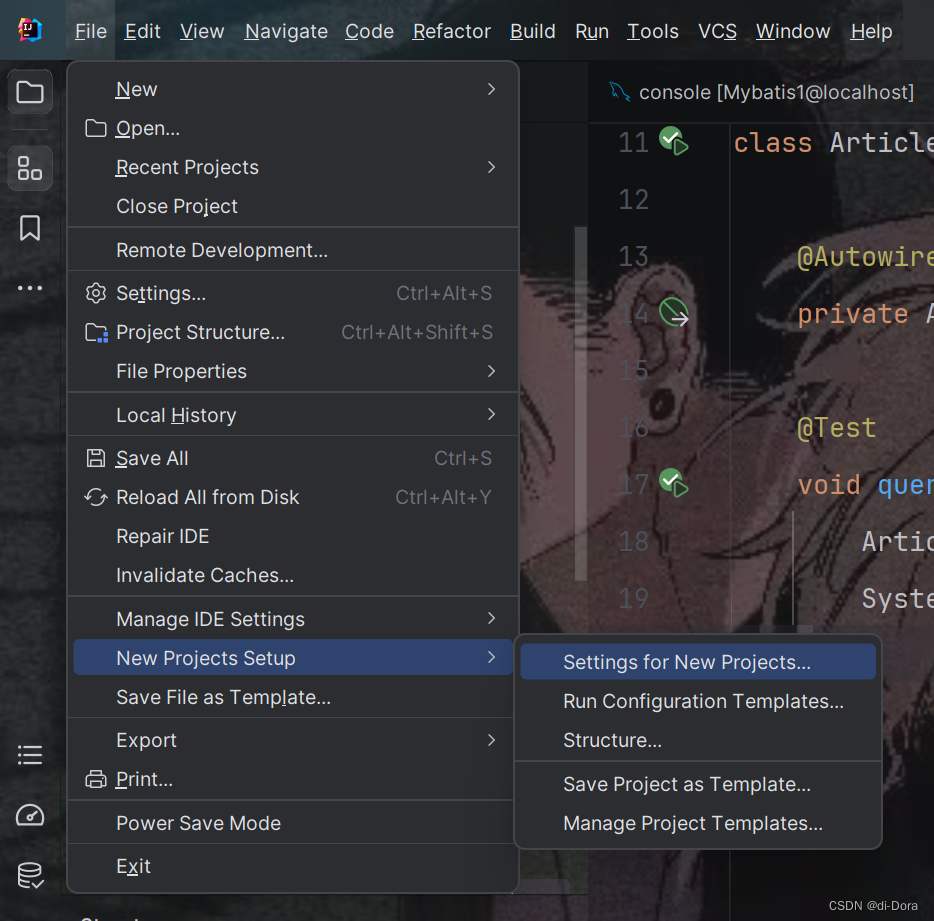
Task: Select Save Project as Template...
Action: (x=698, y=784)
